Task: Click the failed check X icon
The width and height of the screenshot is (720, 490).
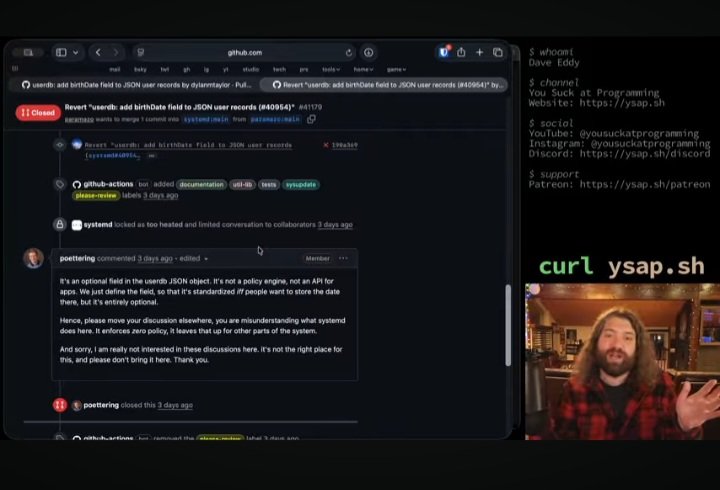Action: (326, 145)
